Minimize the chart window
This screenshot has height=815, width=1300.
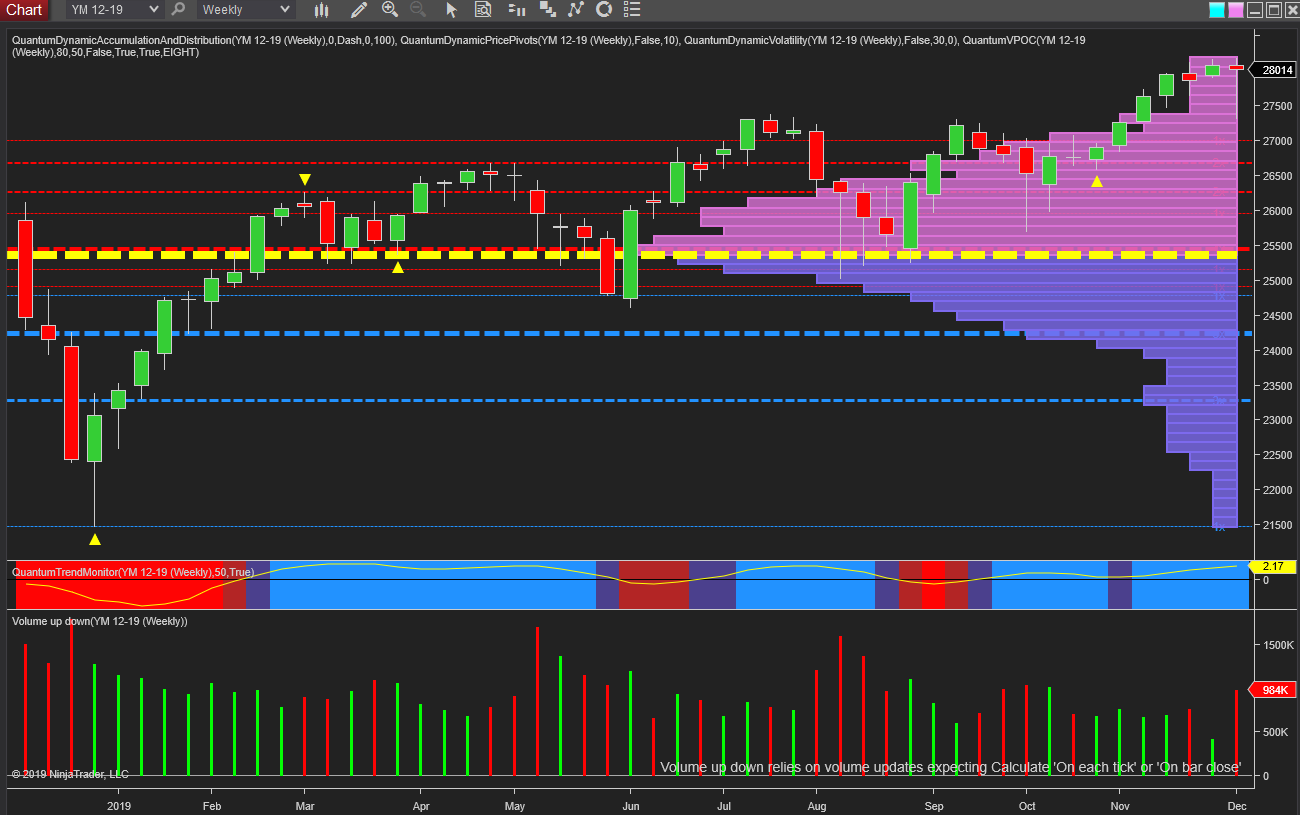(1255, 10)
